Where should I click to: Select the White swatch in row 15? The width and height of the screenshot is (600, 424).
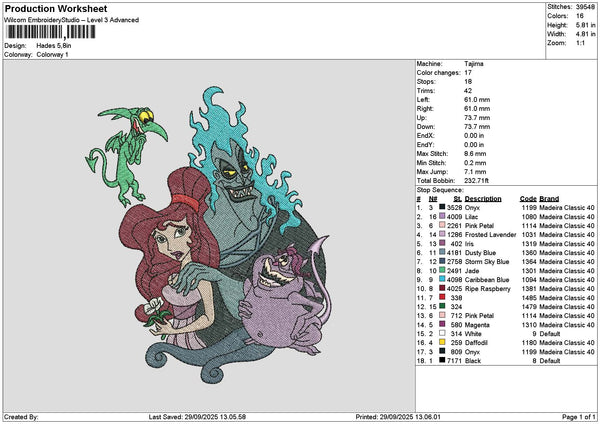(442, 334)
